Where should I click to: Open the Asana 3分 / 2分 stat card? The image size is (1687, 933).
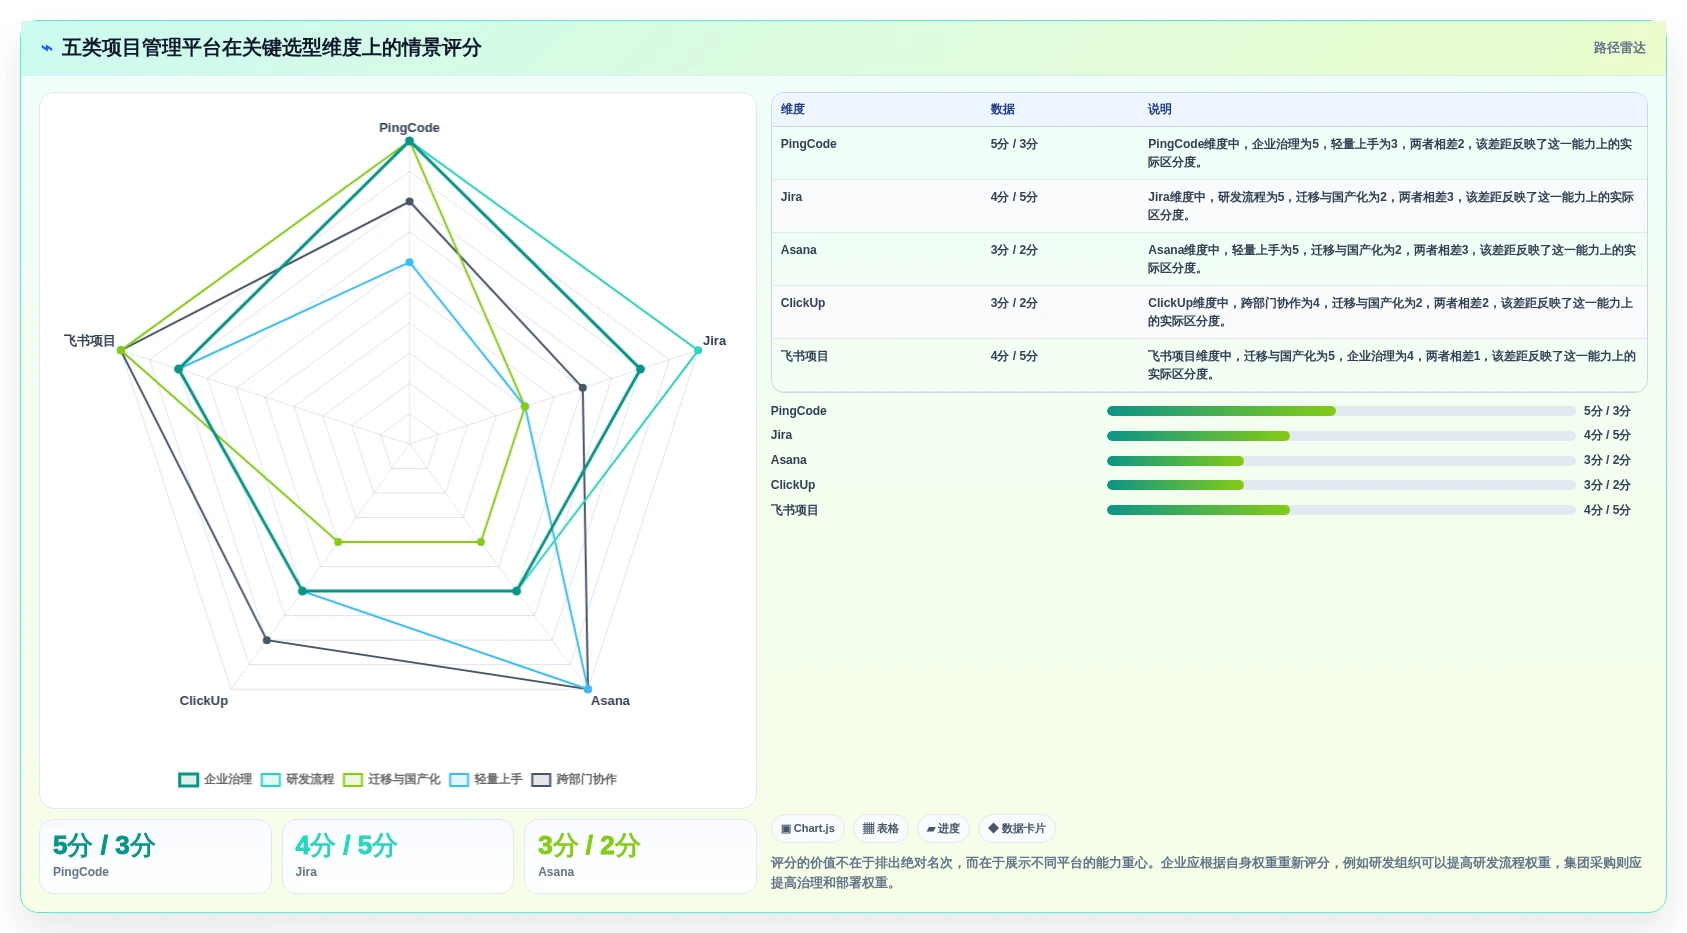point(640,856)
